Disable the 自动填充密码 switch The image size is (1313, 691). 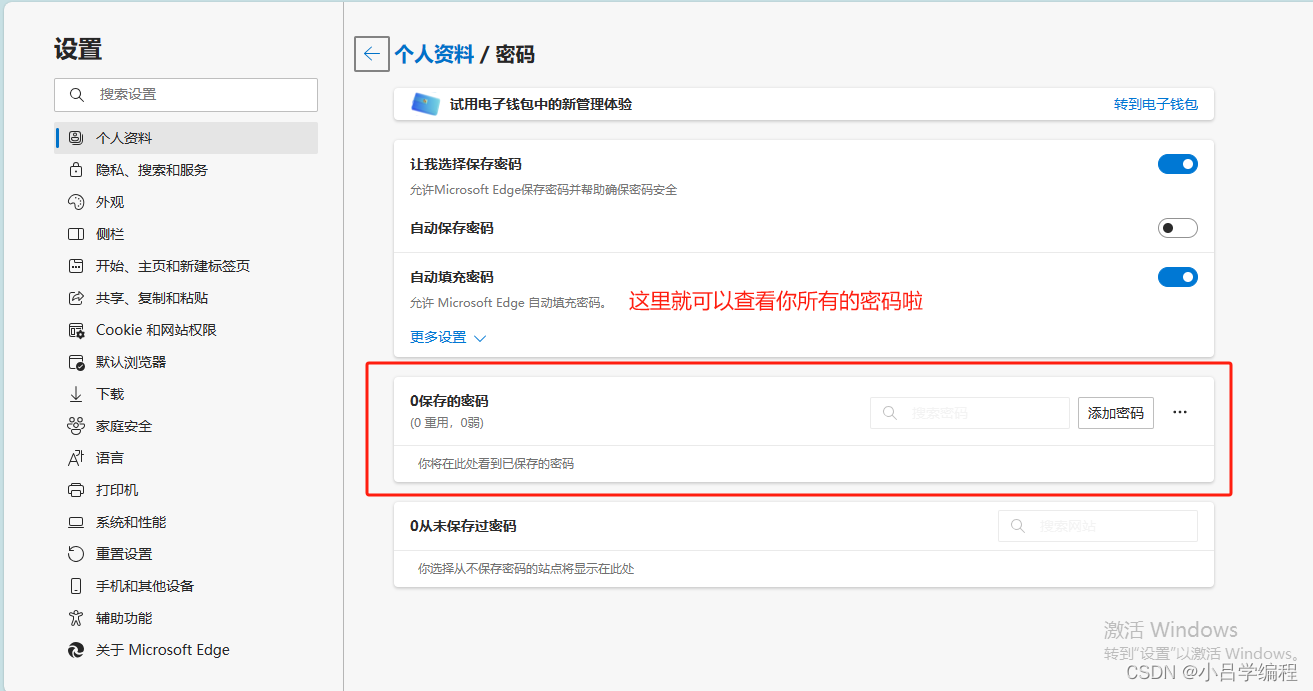coord(1178,277)
